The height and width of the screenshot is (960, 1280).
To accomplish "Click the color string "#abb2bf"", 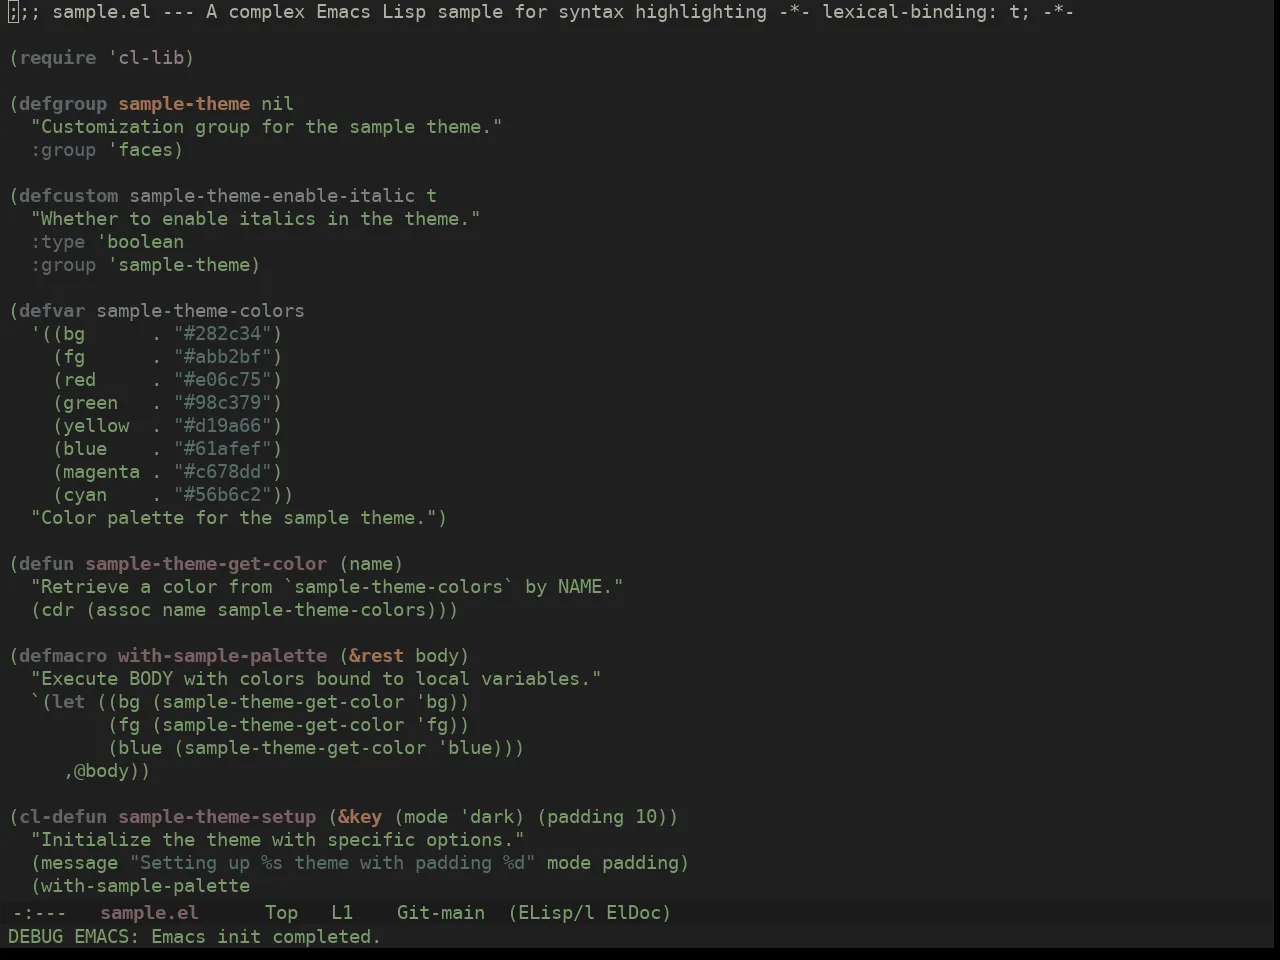I will 223,356.
